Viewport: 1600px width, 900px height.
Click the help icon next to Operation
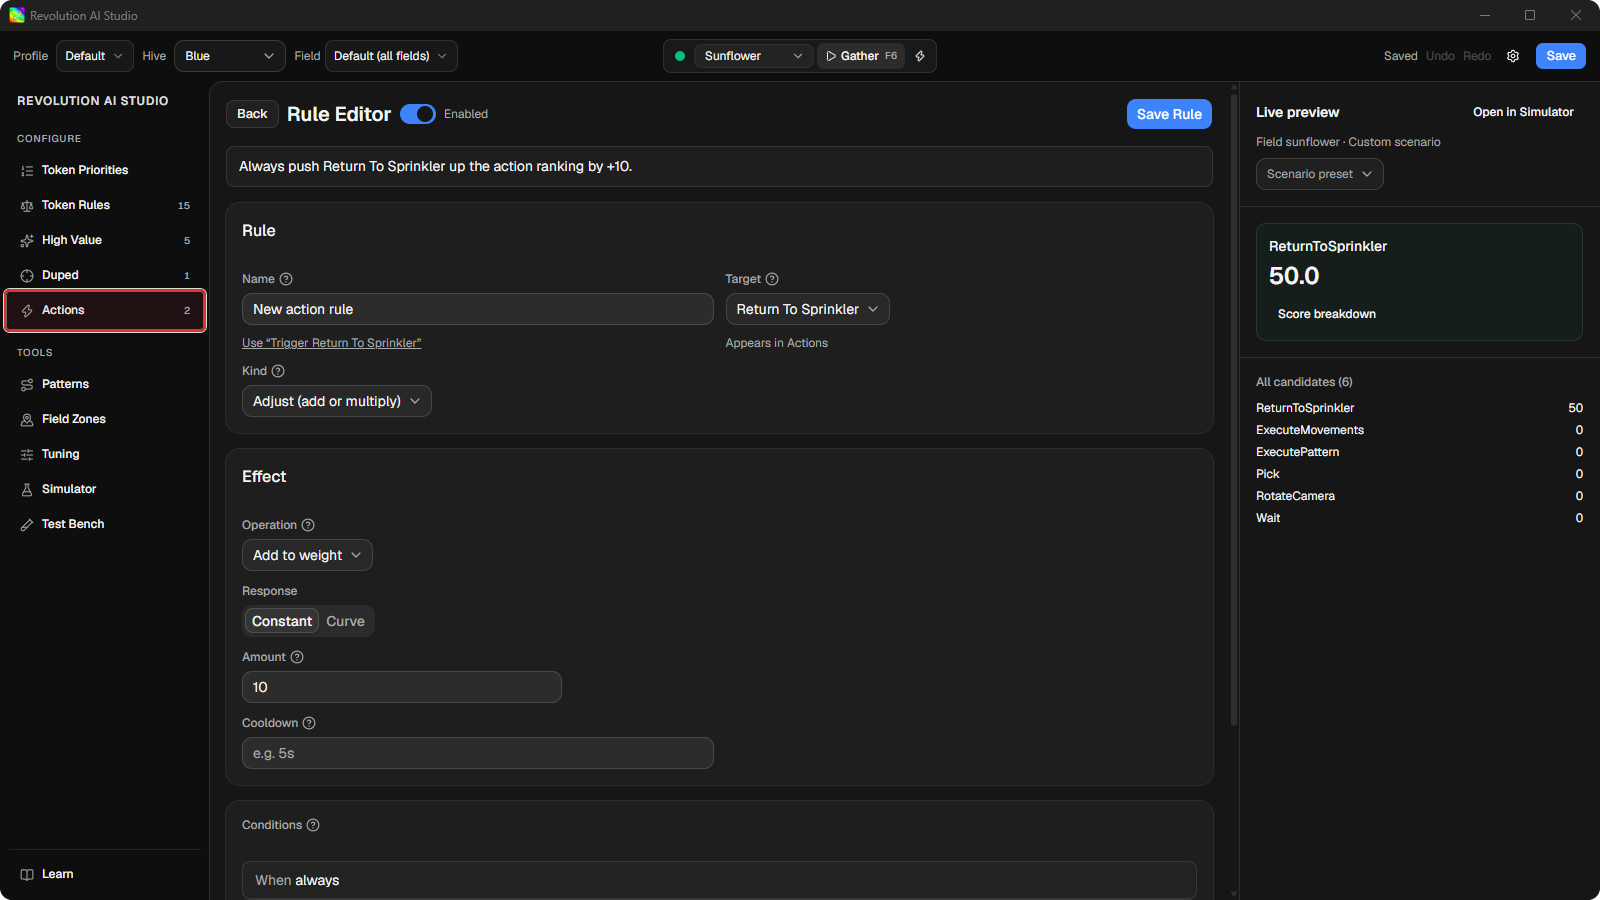(308, 525)
